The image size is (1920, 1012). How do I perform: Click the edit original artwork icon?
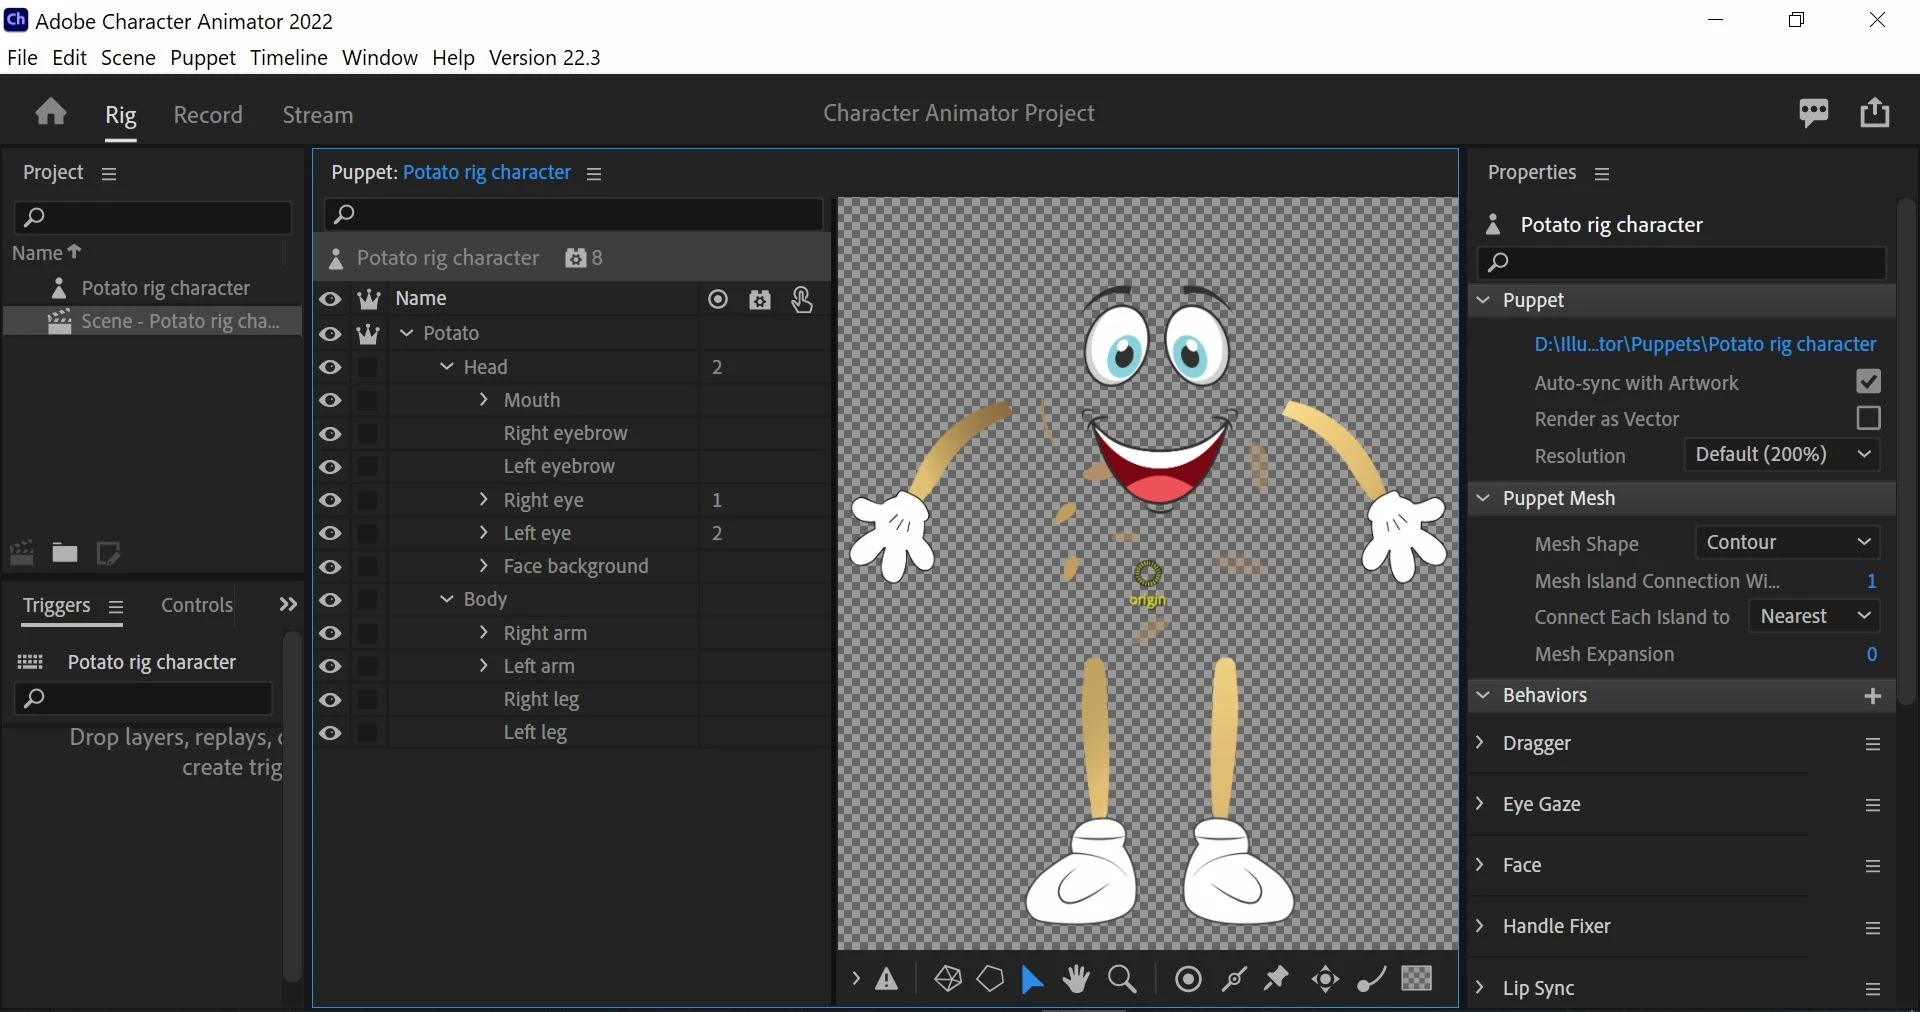click(x=108, y=552)
